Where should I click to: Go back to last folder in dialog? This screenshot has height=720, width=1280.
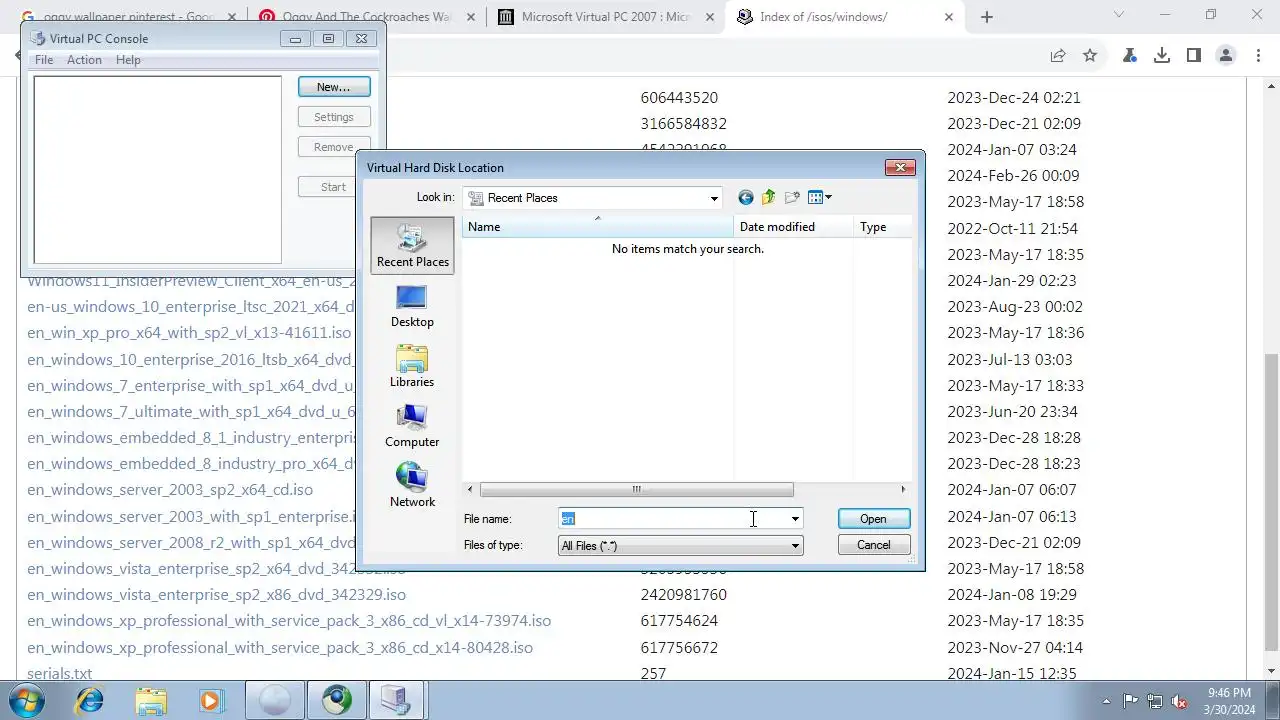pos(745,198)
